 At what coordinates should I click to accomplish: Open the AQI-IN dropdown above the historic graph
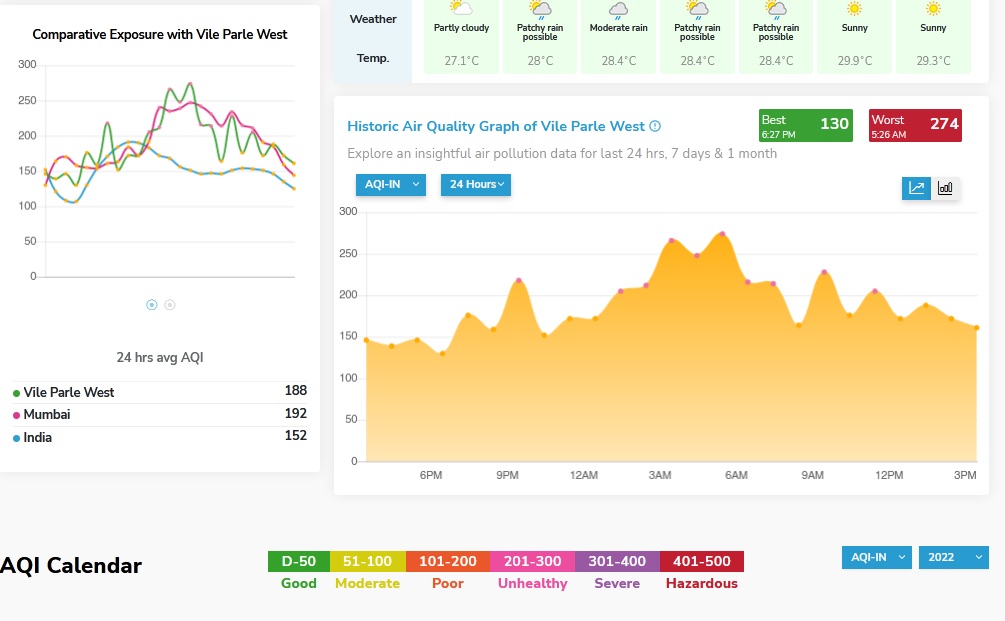click(x=390, y=184)
